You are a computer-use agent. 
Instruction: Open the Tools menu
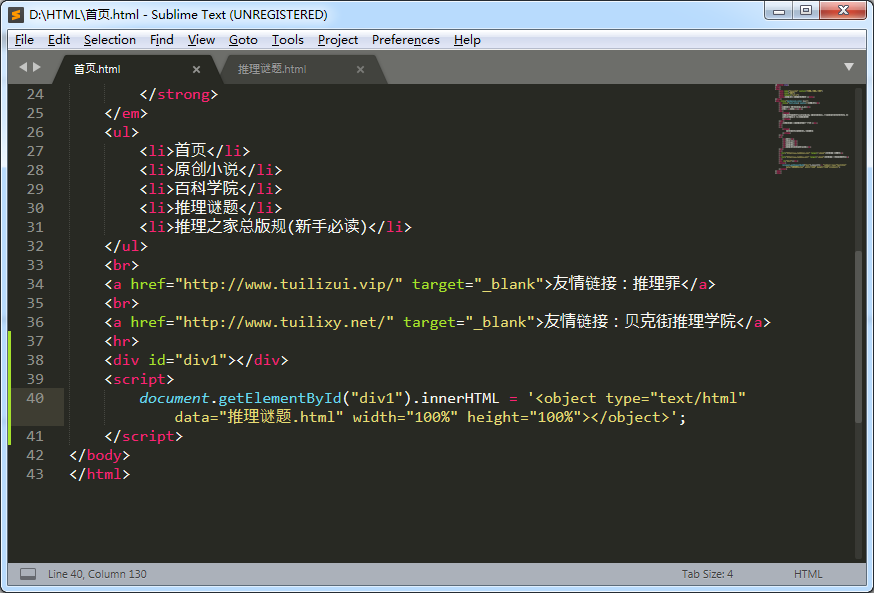coord(288,40)
